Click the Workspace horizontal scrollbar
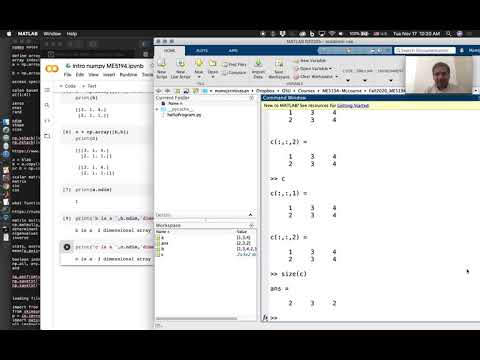480x360 pixels. (x=197, y=318)
